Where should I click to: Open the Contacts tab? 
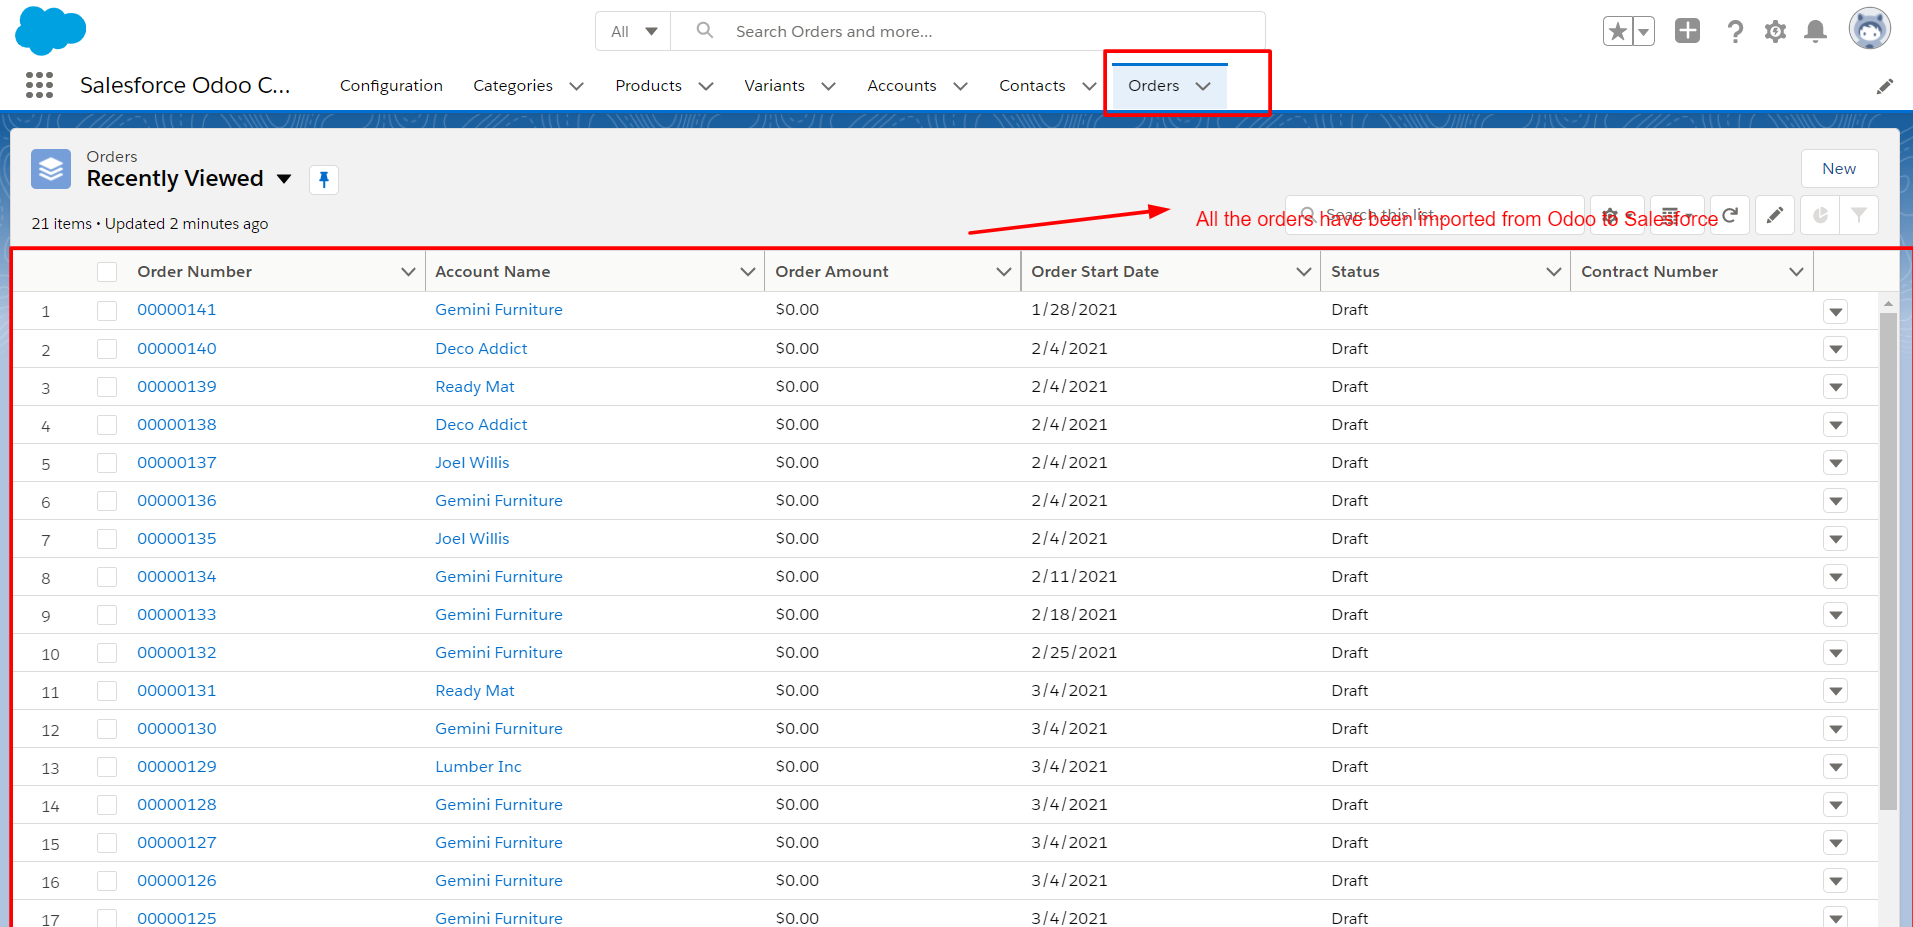click(x=1031, y=86)
